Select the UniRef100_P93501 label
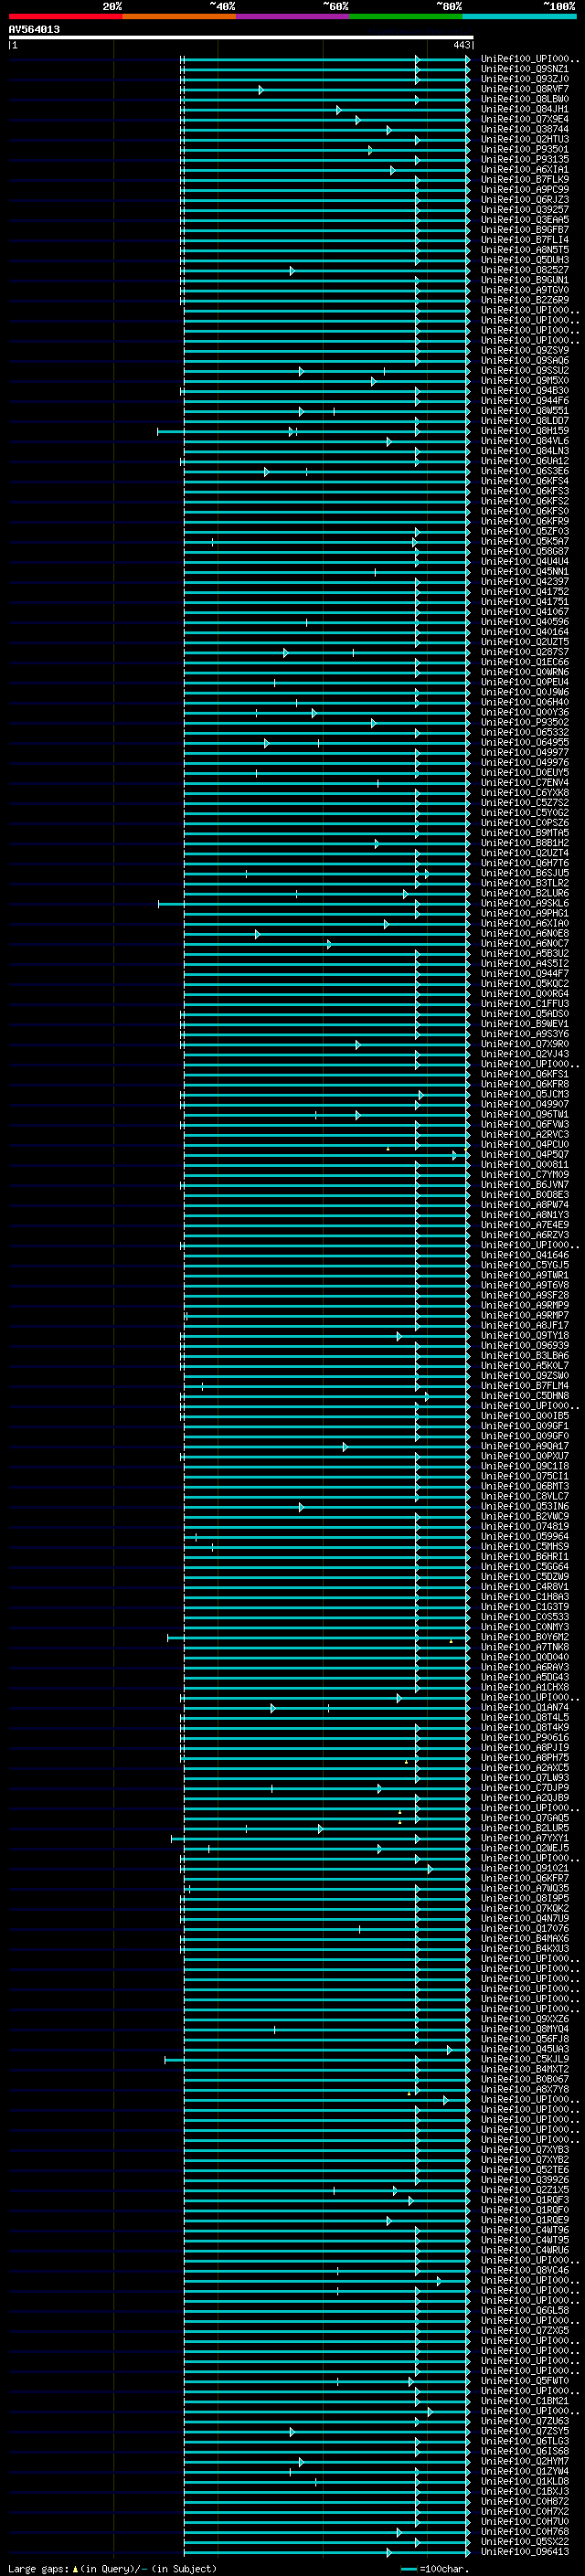Image resolution: width=585 pixels, height=2576 pixels. 525,149
